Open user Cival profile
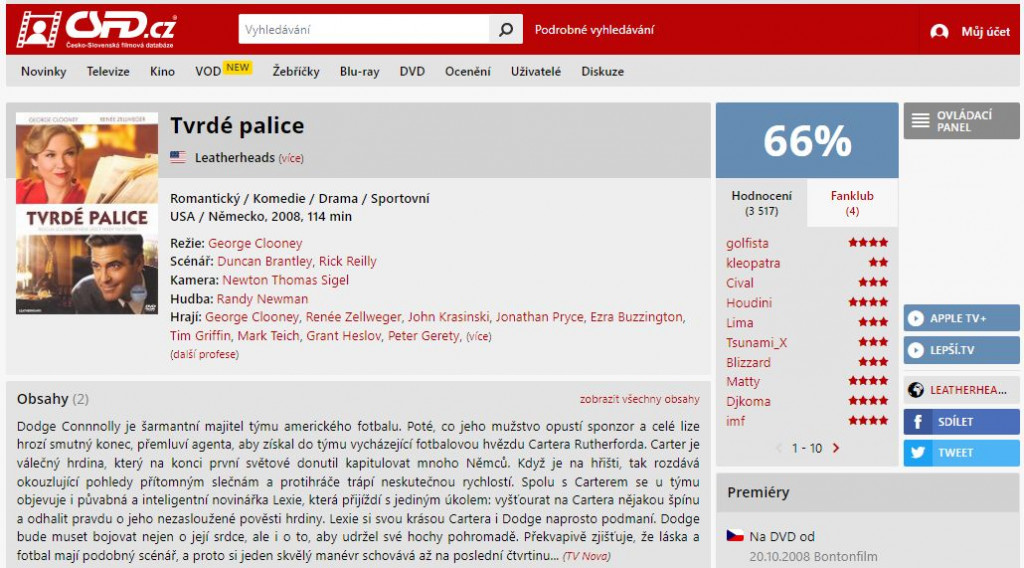This screenshot has height=568, width=1024. 739,283
